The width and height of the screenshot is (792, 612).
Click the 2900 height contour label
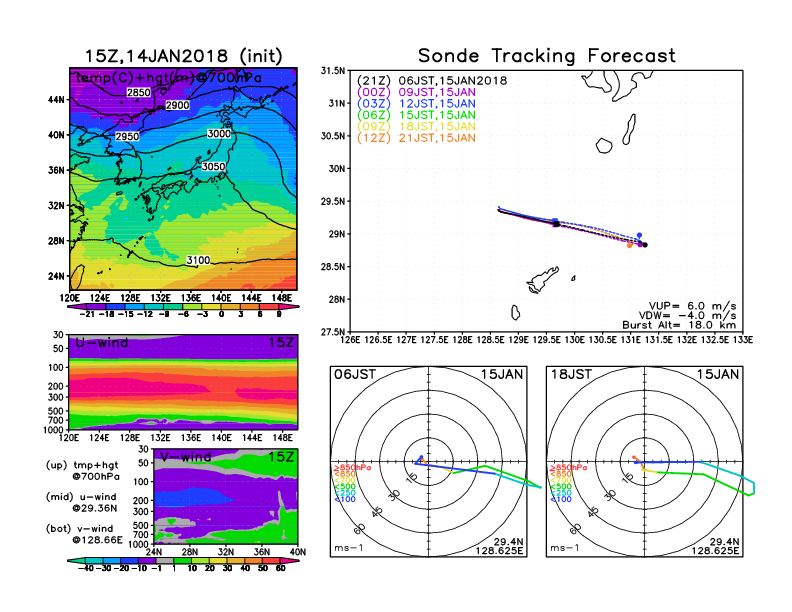(x=177, y=105)
